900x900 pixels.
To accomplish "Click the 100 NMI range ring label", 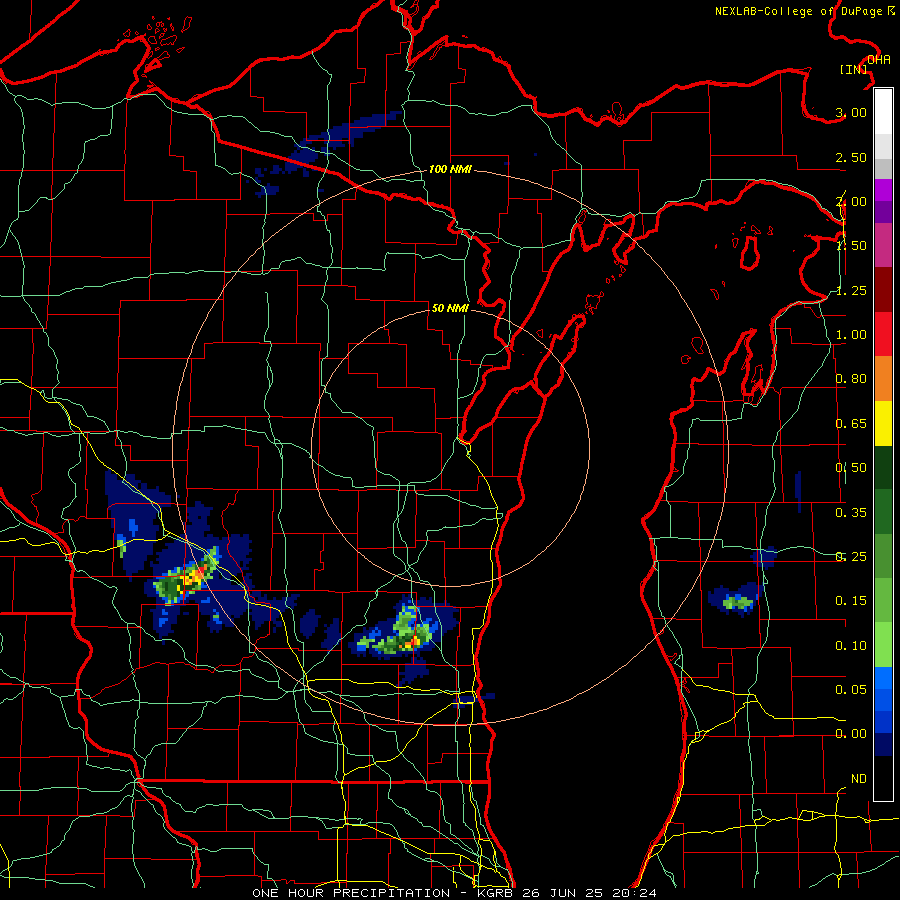I will click(x=450, y=169).
